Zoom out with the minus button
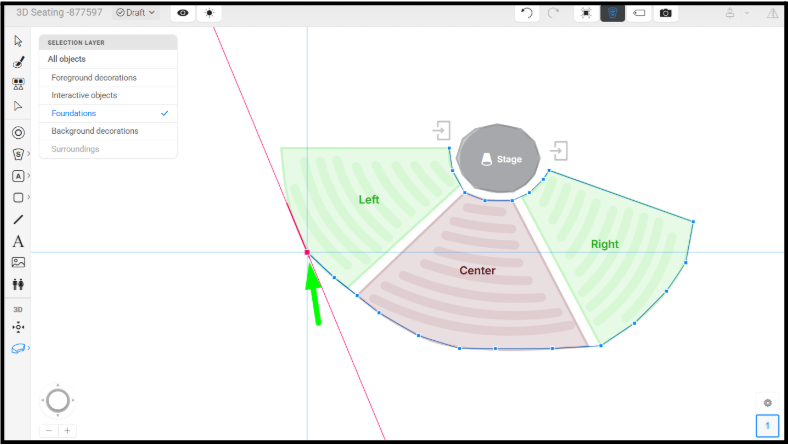This screenshot has height=445, width=788. 49,431
